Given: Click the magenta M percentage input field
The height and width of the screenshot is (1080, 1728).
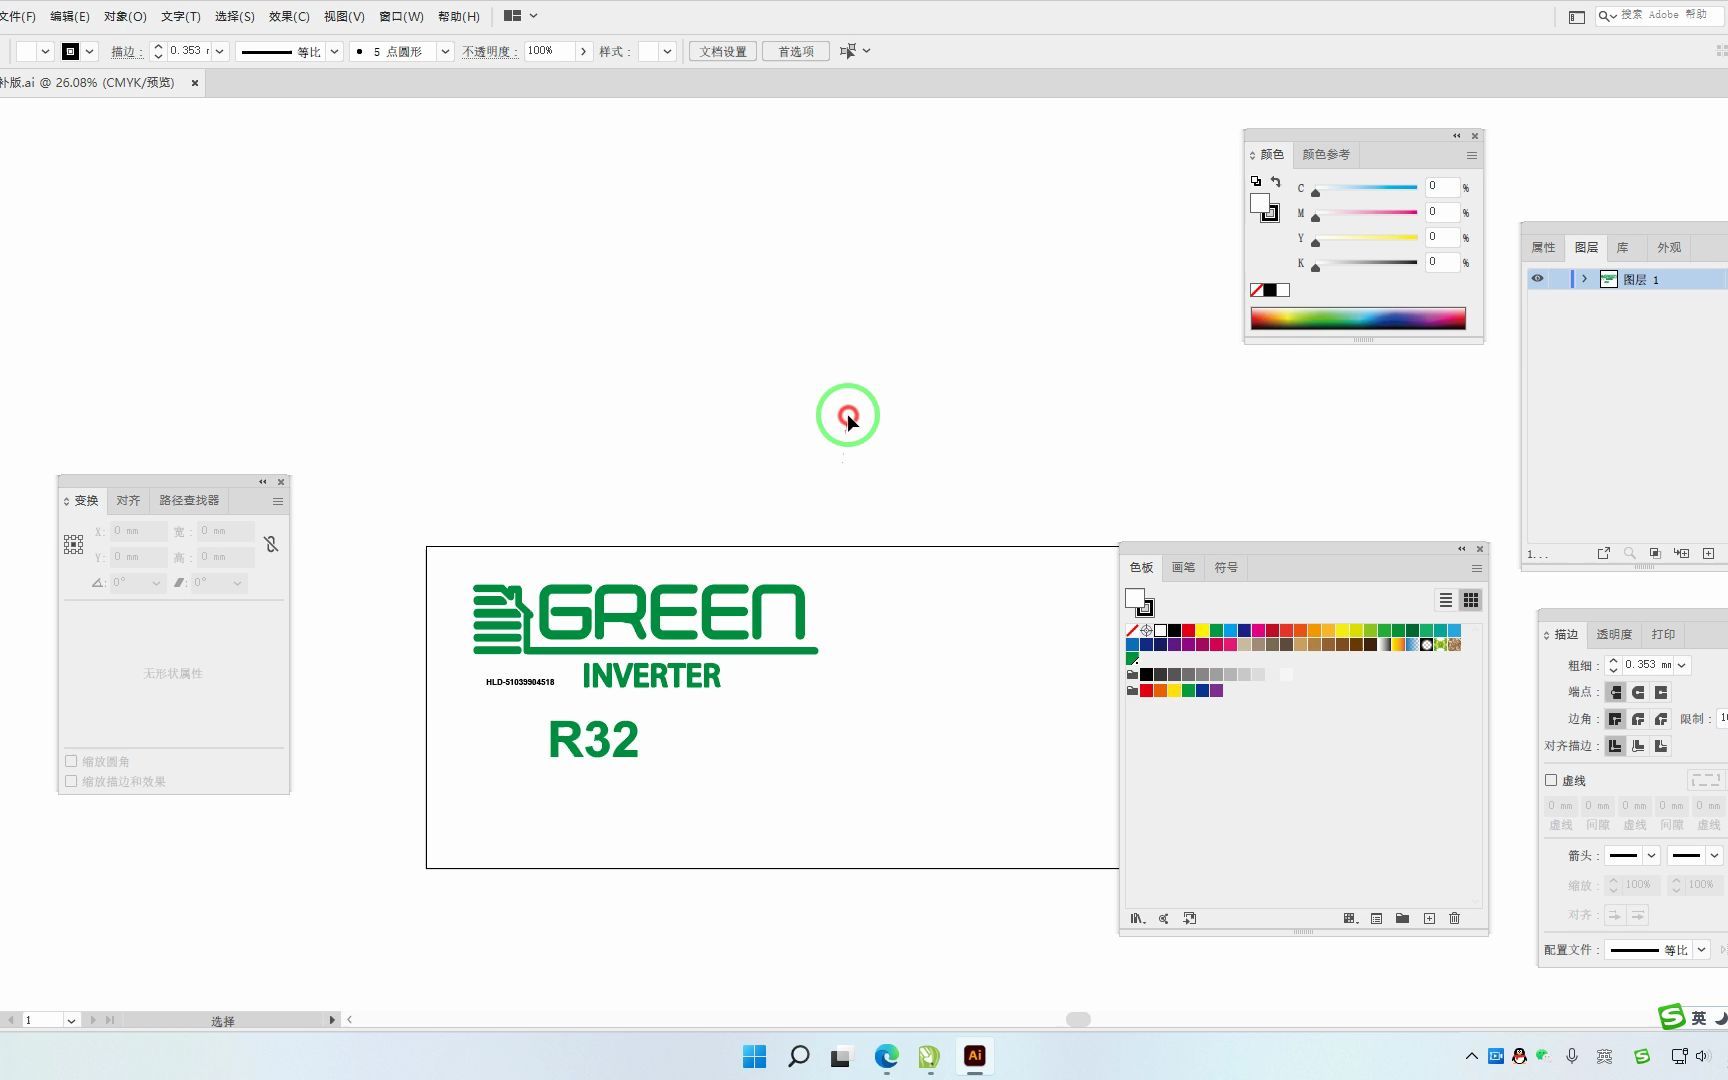Looking at the screenshot, I should point(1441,212).
